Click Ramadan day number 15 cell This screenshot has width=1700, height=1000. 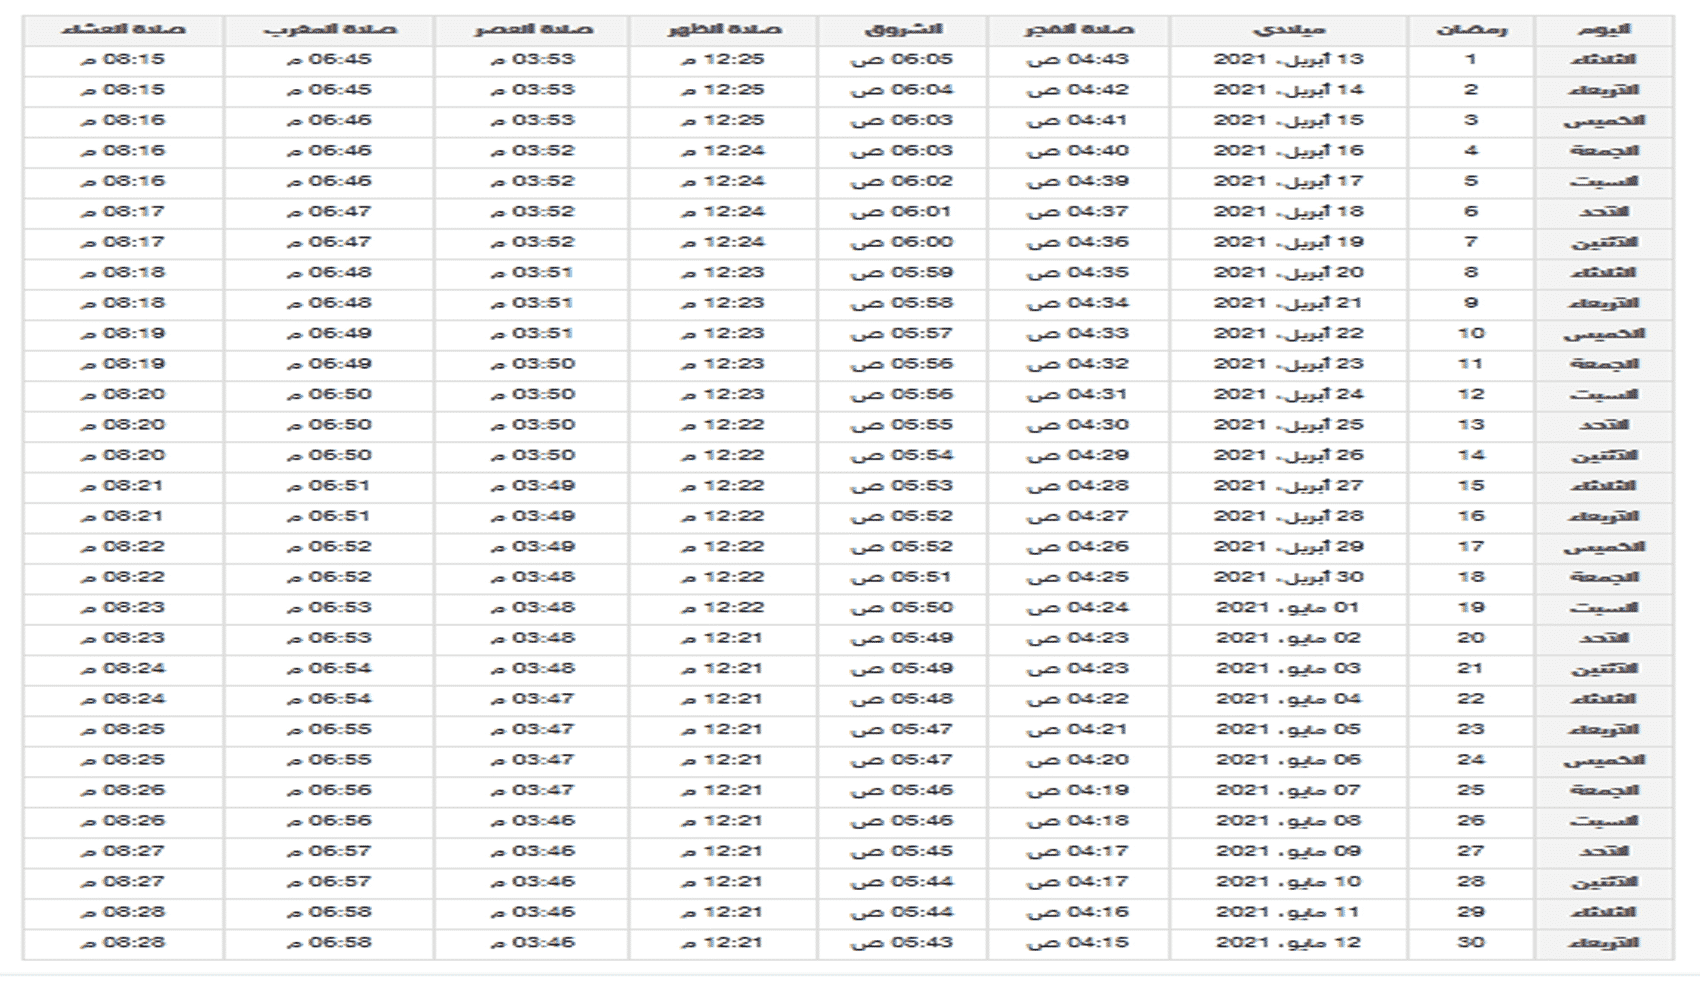[1471, 486]
